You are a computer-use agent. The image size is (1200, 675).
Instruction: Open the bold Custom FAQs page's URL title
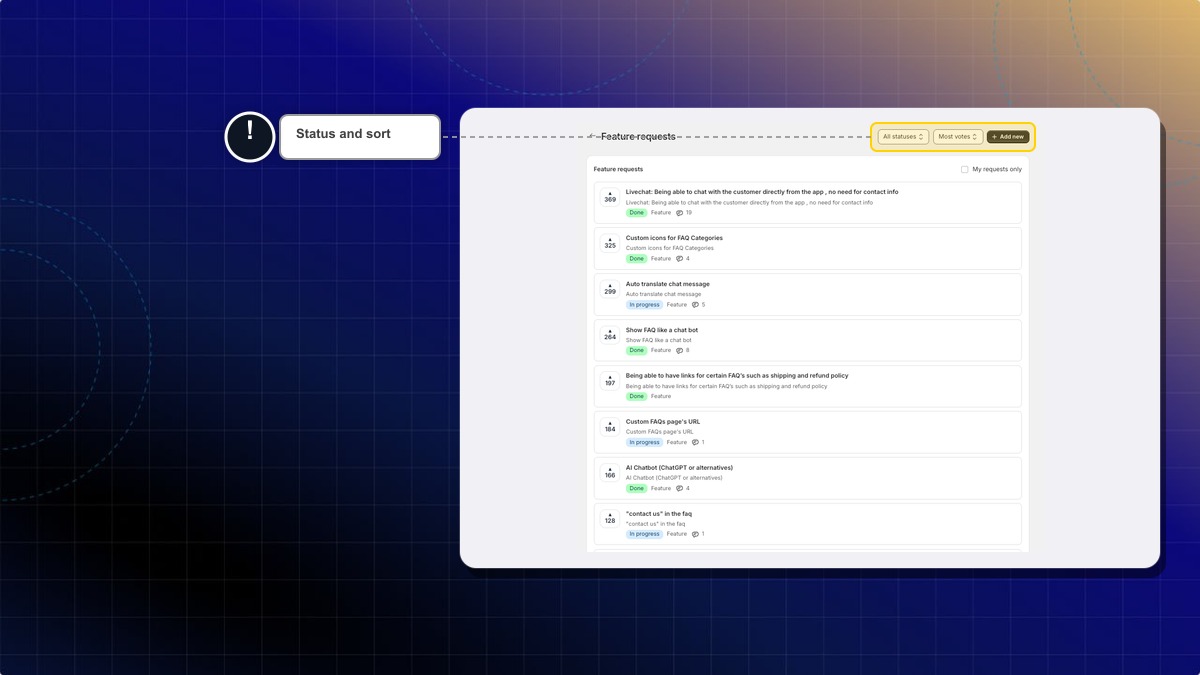click(663, 422)
